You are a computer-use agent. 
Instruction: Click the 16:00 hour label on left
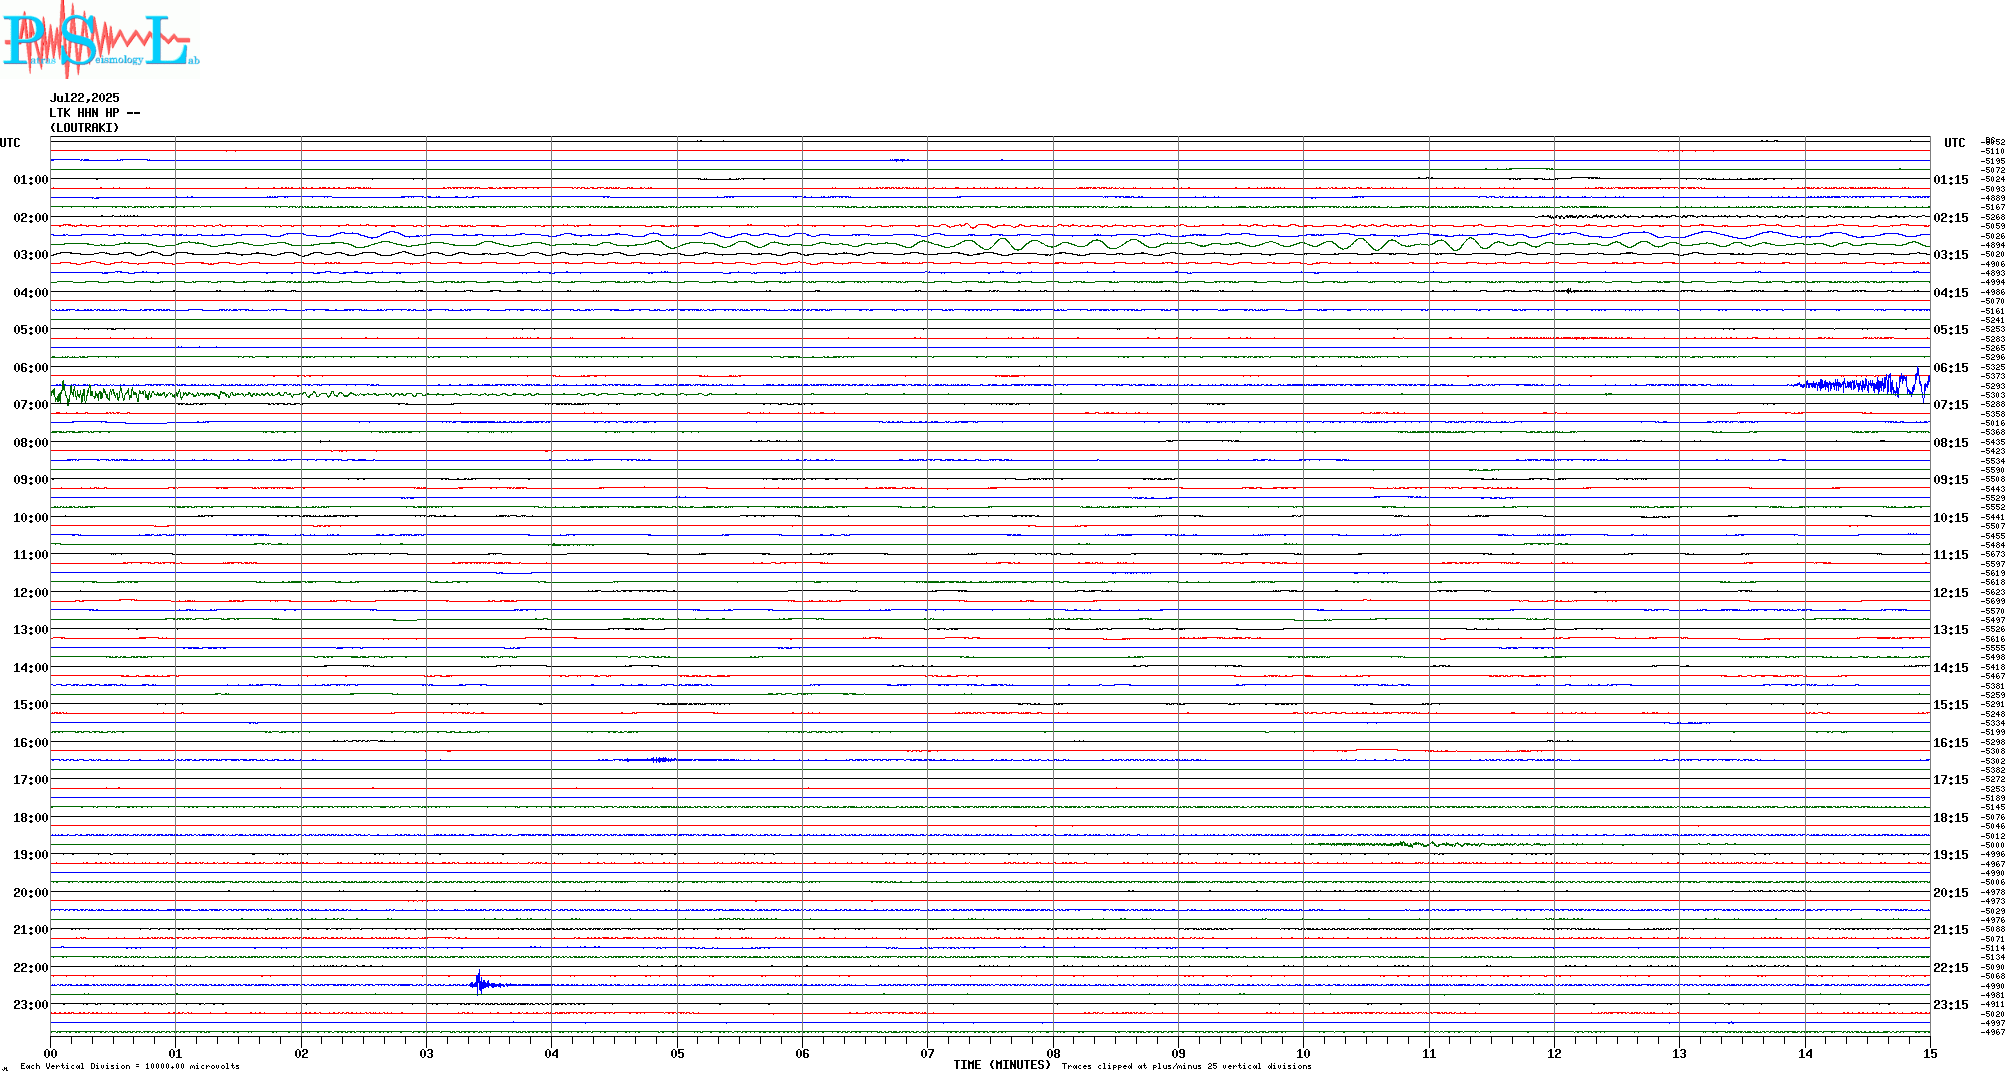pos(31,743)
